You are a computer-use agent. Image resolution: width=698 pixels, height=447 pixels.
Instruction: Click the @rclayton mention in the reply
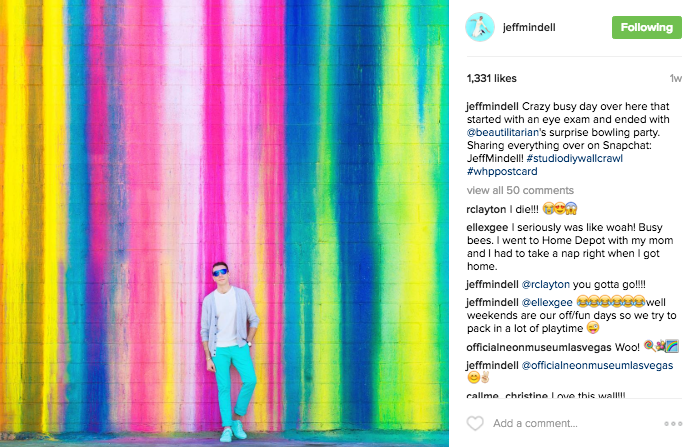tap(545, 284)
